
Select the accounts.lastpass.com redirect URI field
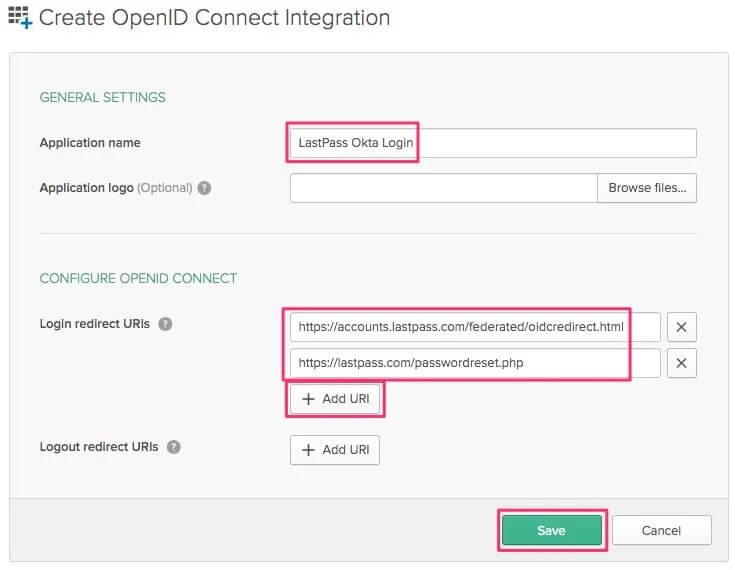(x=475, y=327)
